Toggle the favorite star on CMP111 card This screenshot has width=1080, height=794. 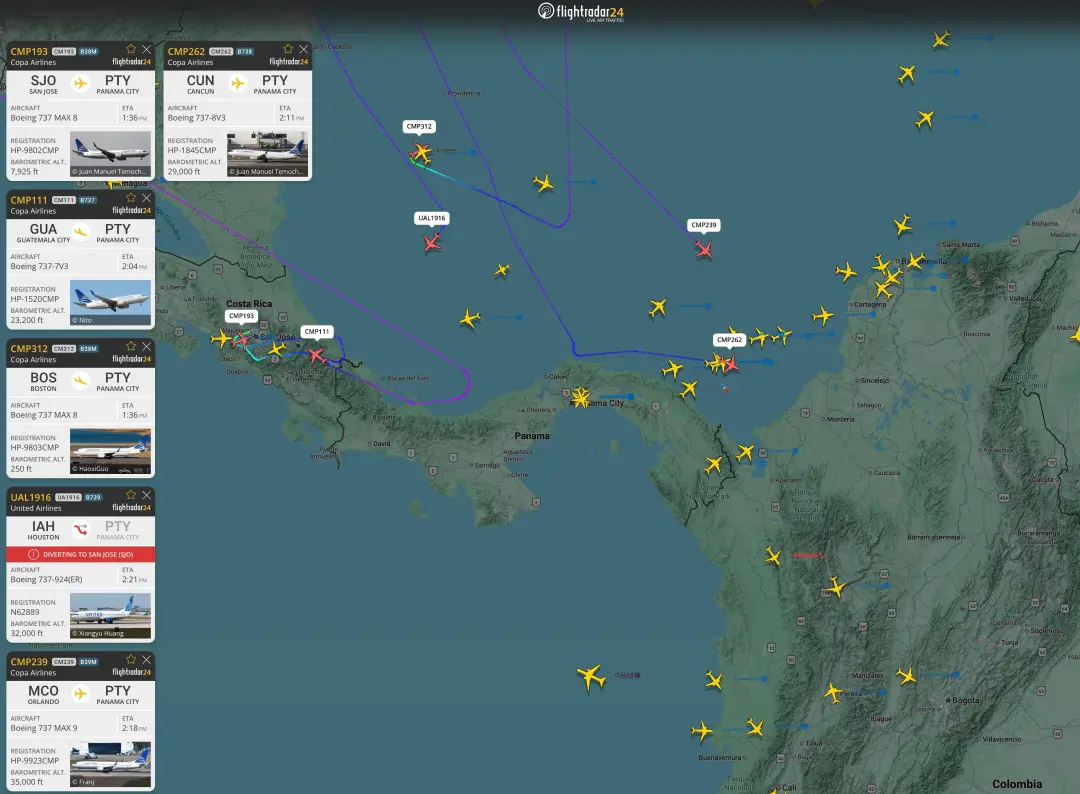coord(131,198)
